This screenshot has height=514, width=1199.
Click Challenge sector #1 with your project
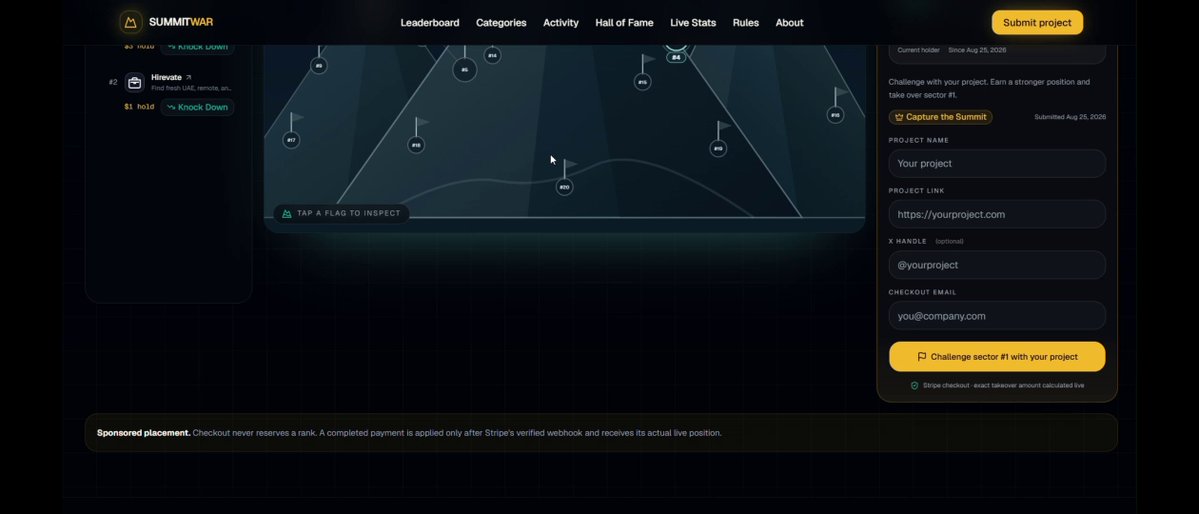pos(997,356)
